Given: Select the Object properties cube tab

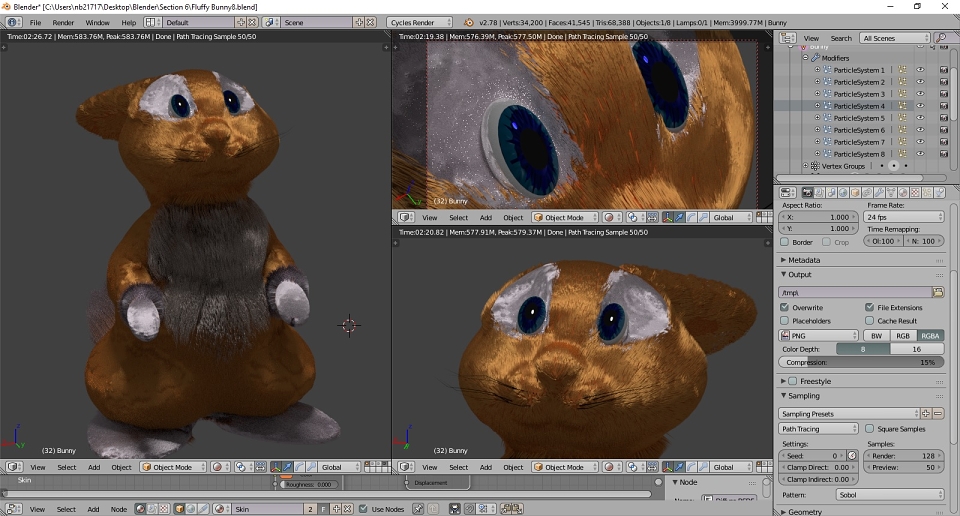Looking at the screenshot, I should pyautogui.click(x=855, y=193).
